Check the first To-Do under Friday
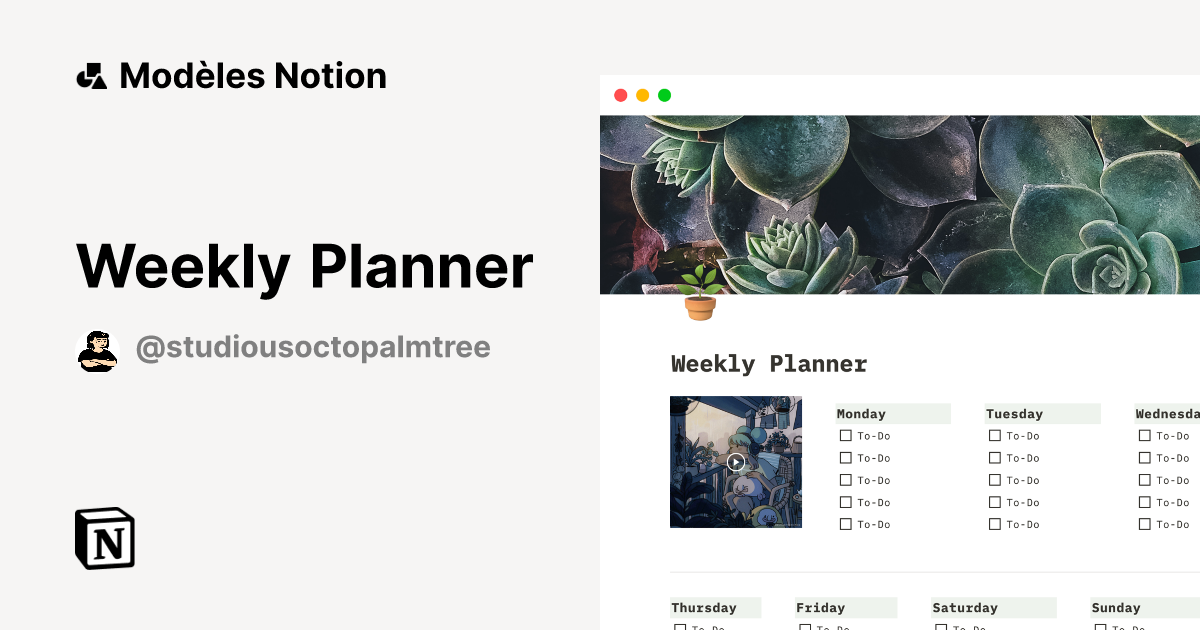 tap(803, 627)
